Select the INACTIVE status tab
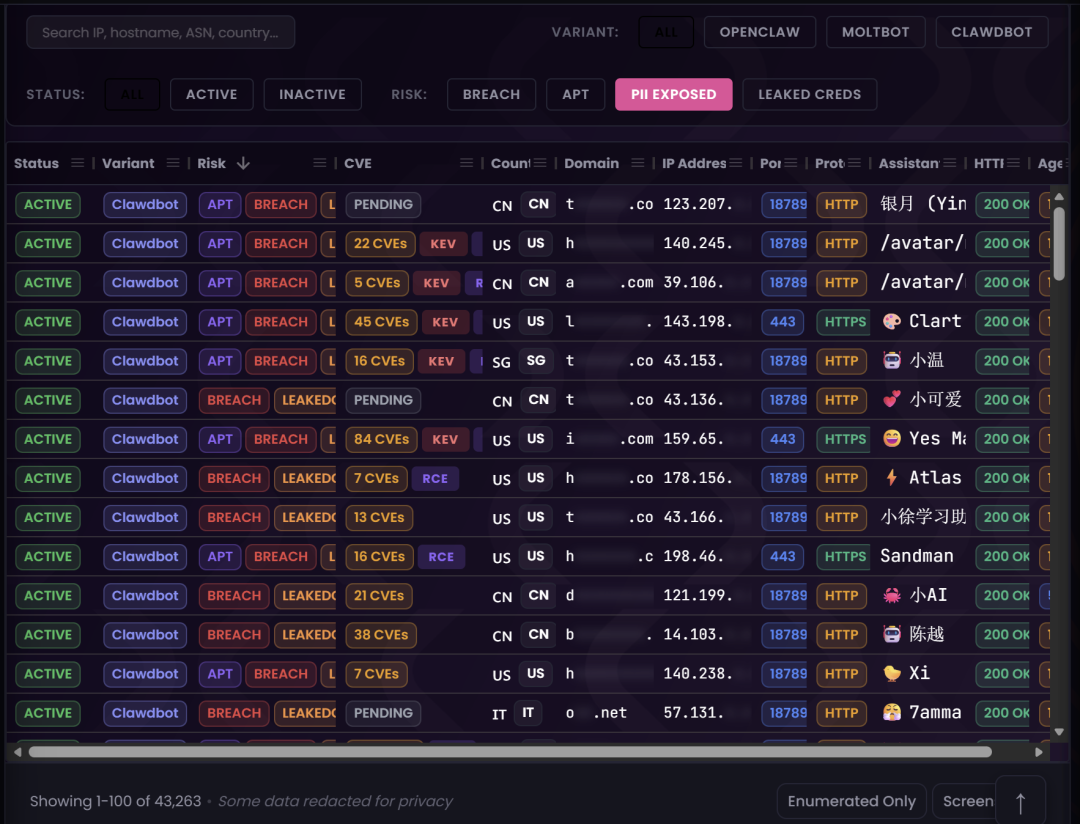Viewport: 1080px width, 824px height. coord(312,94)
